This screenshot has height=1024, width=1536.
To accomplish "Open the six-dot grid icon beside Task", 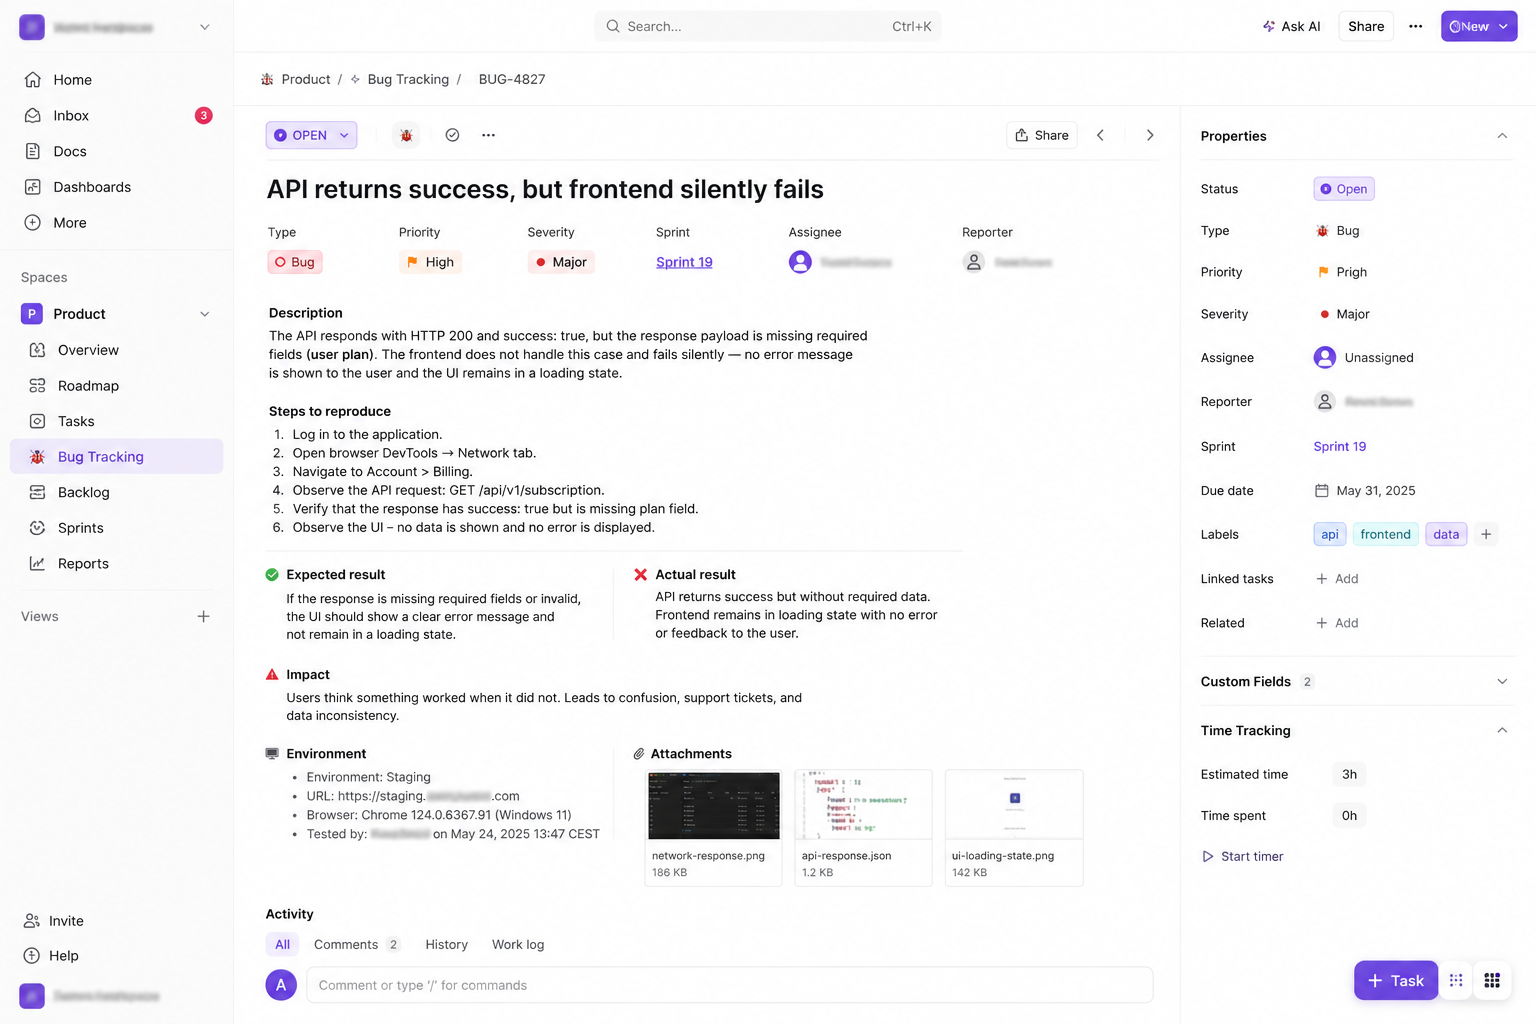I will [1456, 981].
